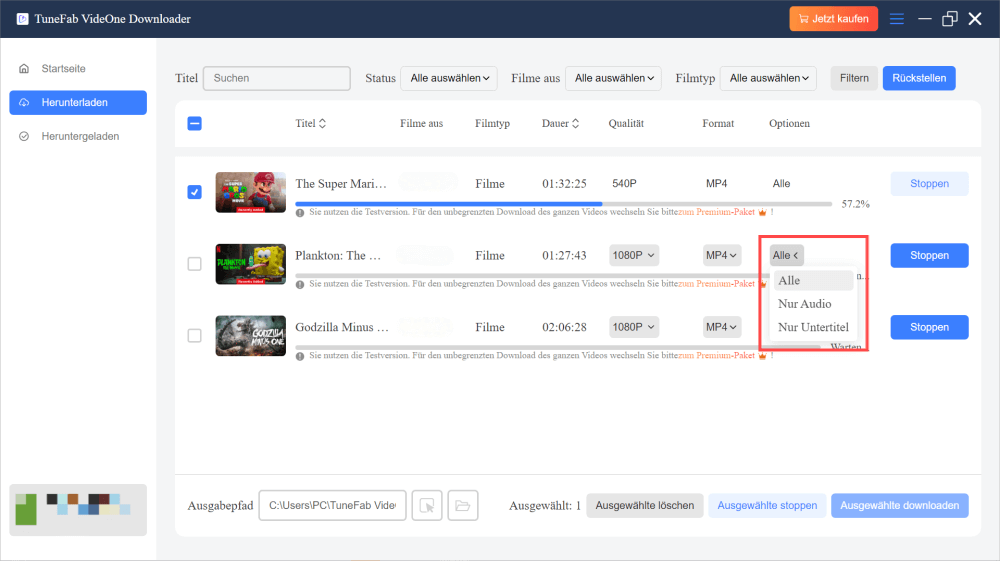
Task: Uncheck The Super Mario row checkbox
Action: pyautogui.click(x=195, y=192)
